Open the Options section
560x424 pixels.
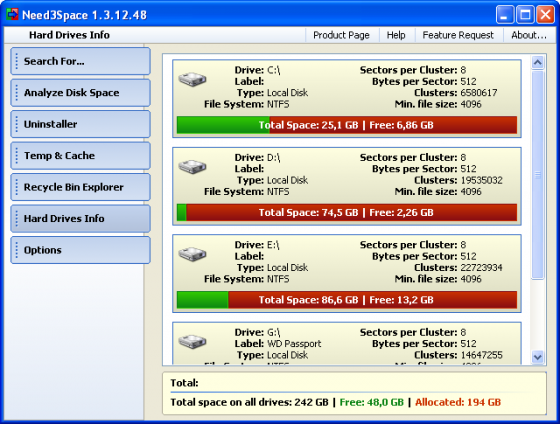click(80, 250)
